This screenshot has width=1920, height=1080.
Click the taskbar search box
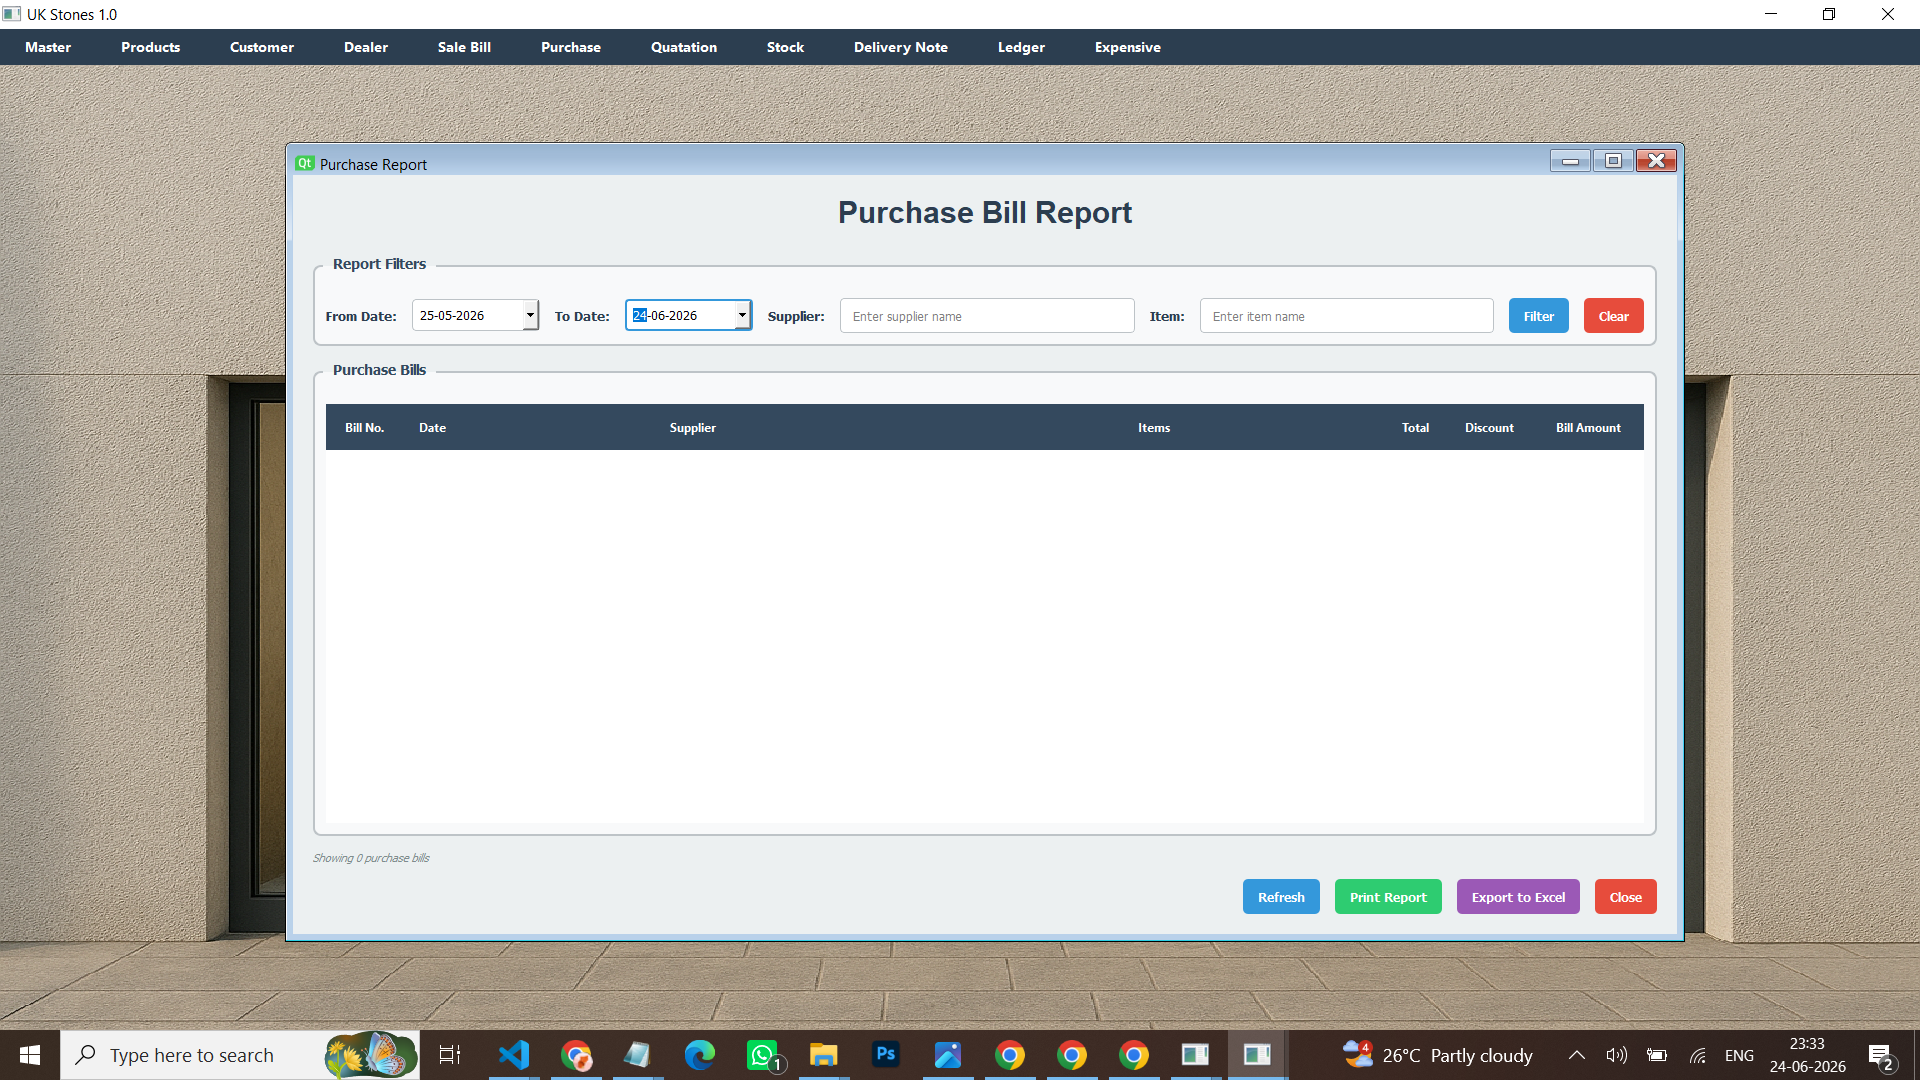click(240, 1055)
